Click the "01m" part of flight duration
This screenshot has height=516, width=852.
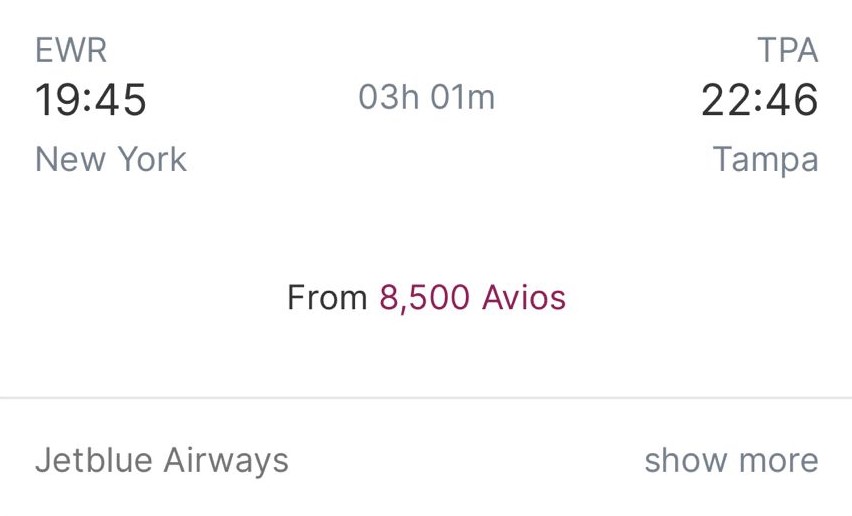click(463, 97)
